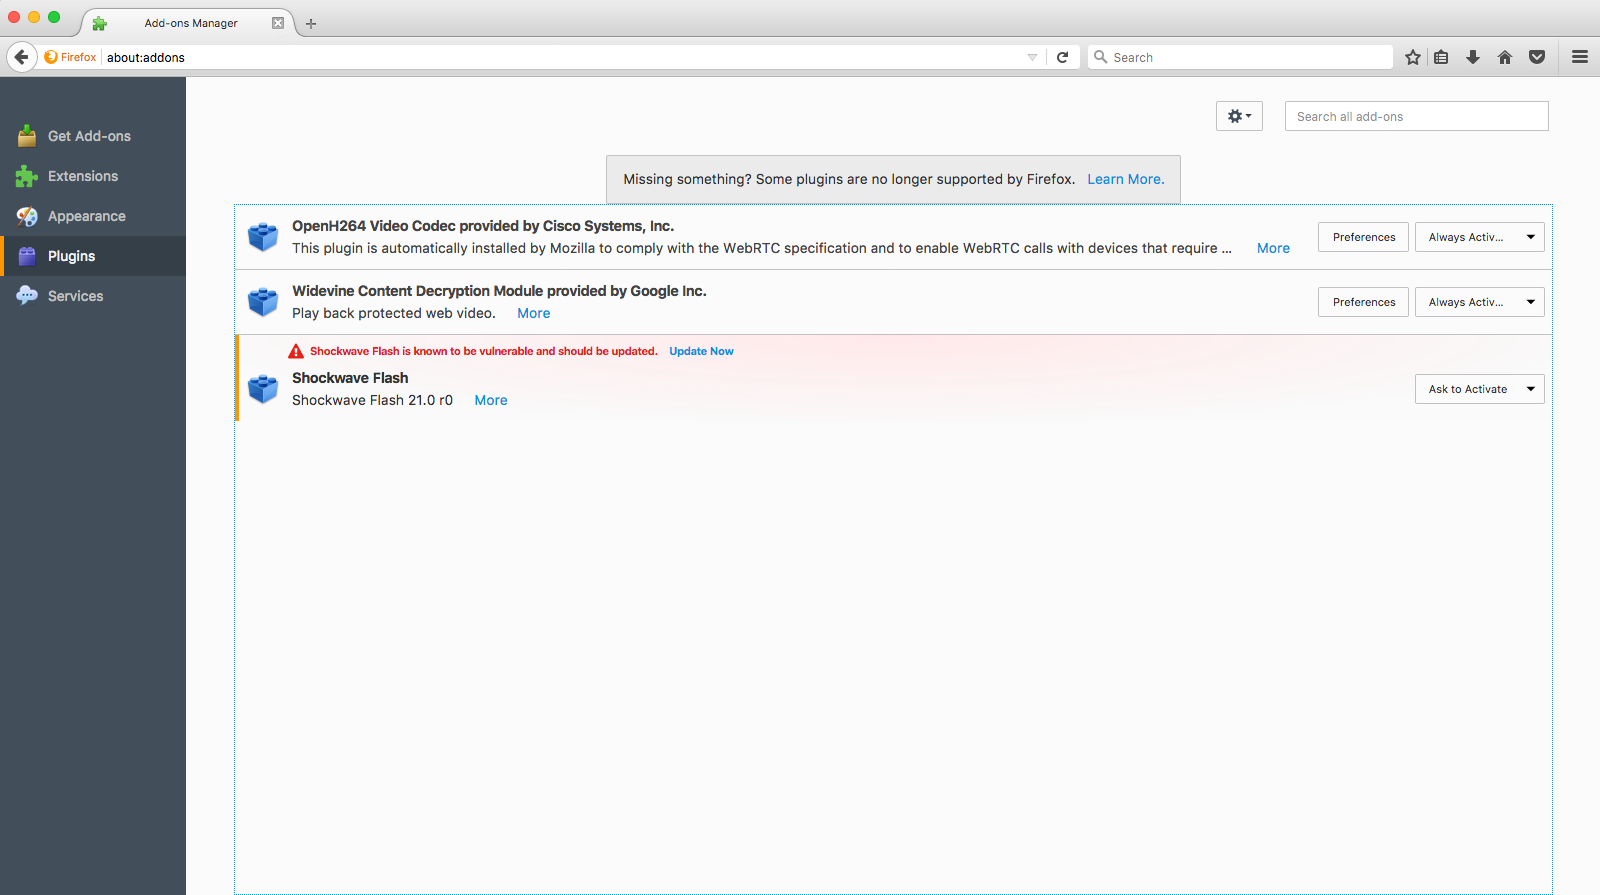Select Plugins category
This screenshot has width=1600, height=895.
[93, 256]
